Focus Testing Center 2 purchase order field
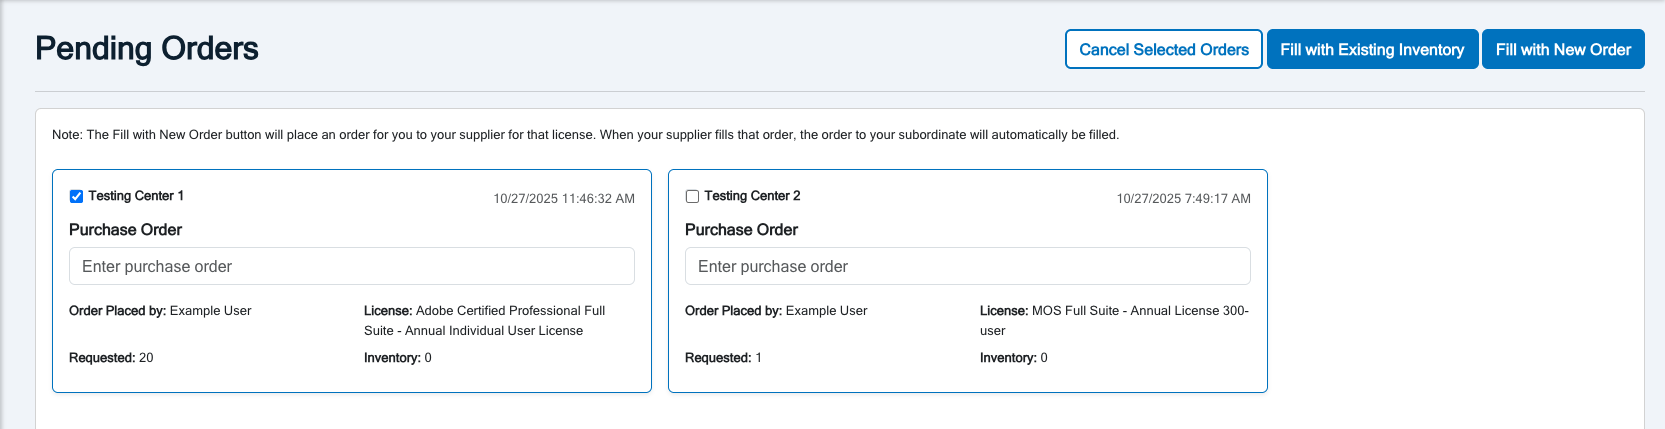 tap(967, 266)
